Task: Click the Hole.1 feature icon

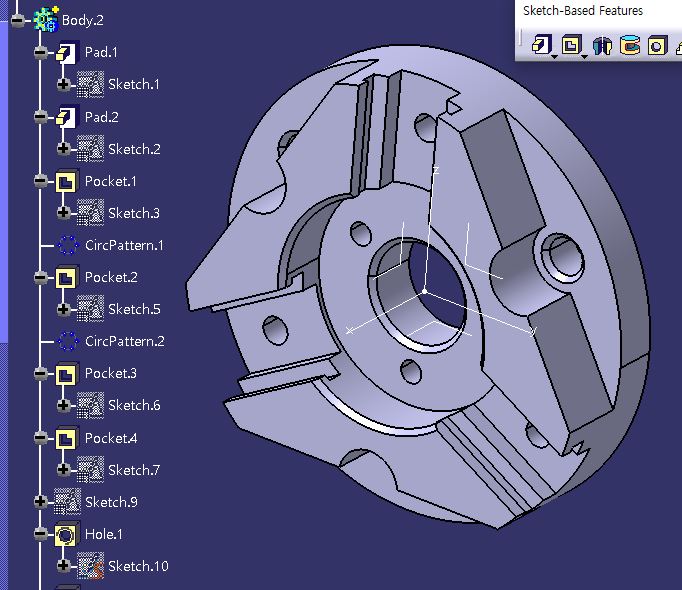Action: pos(67,534)
